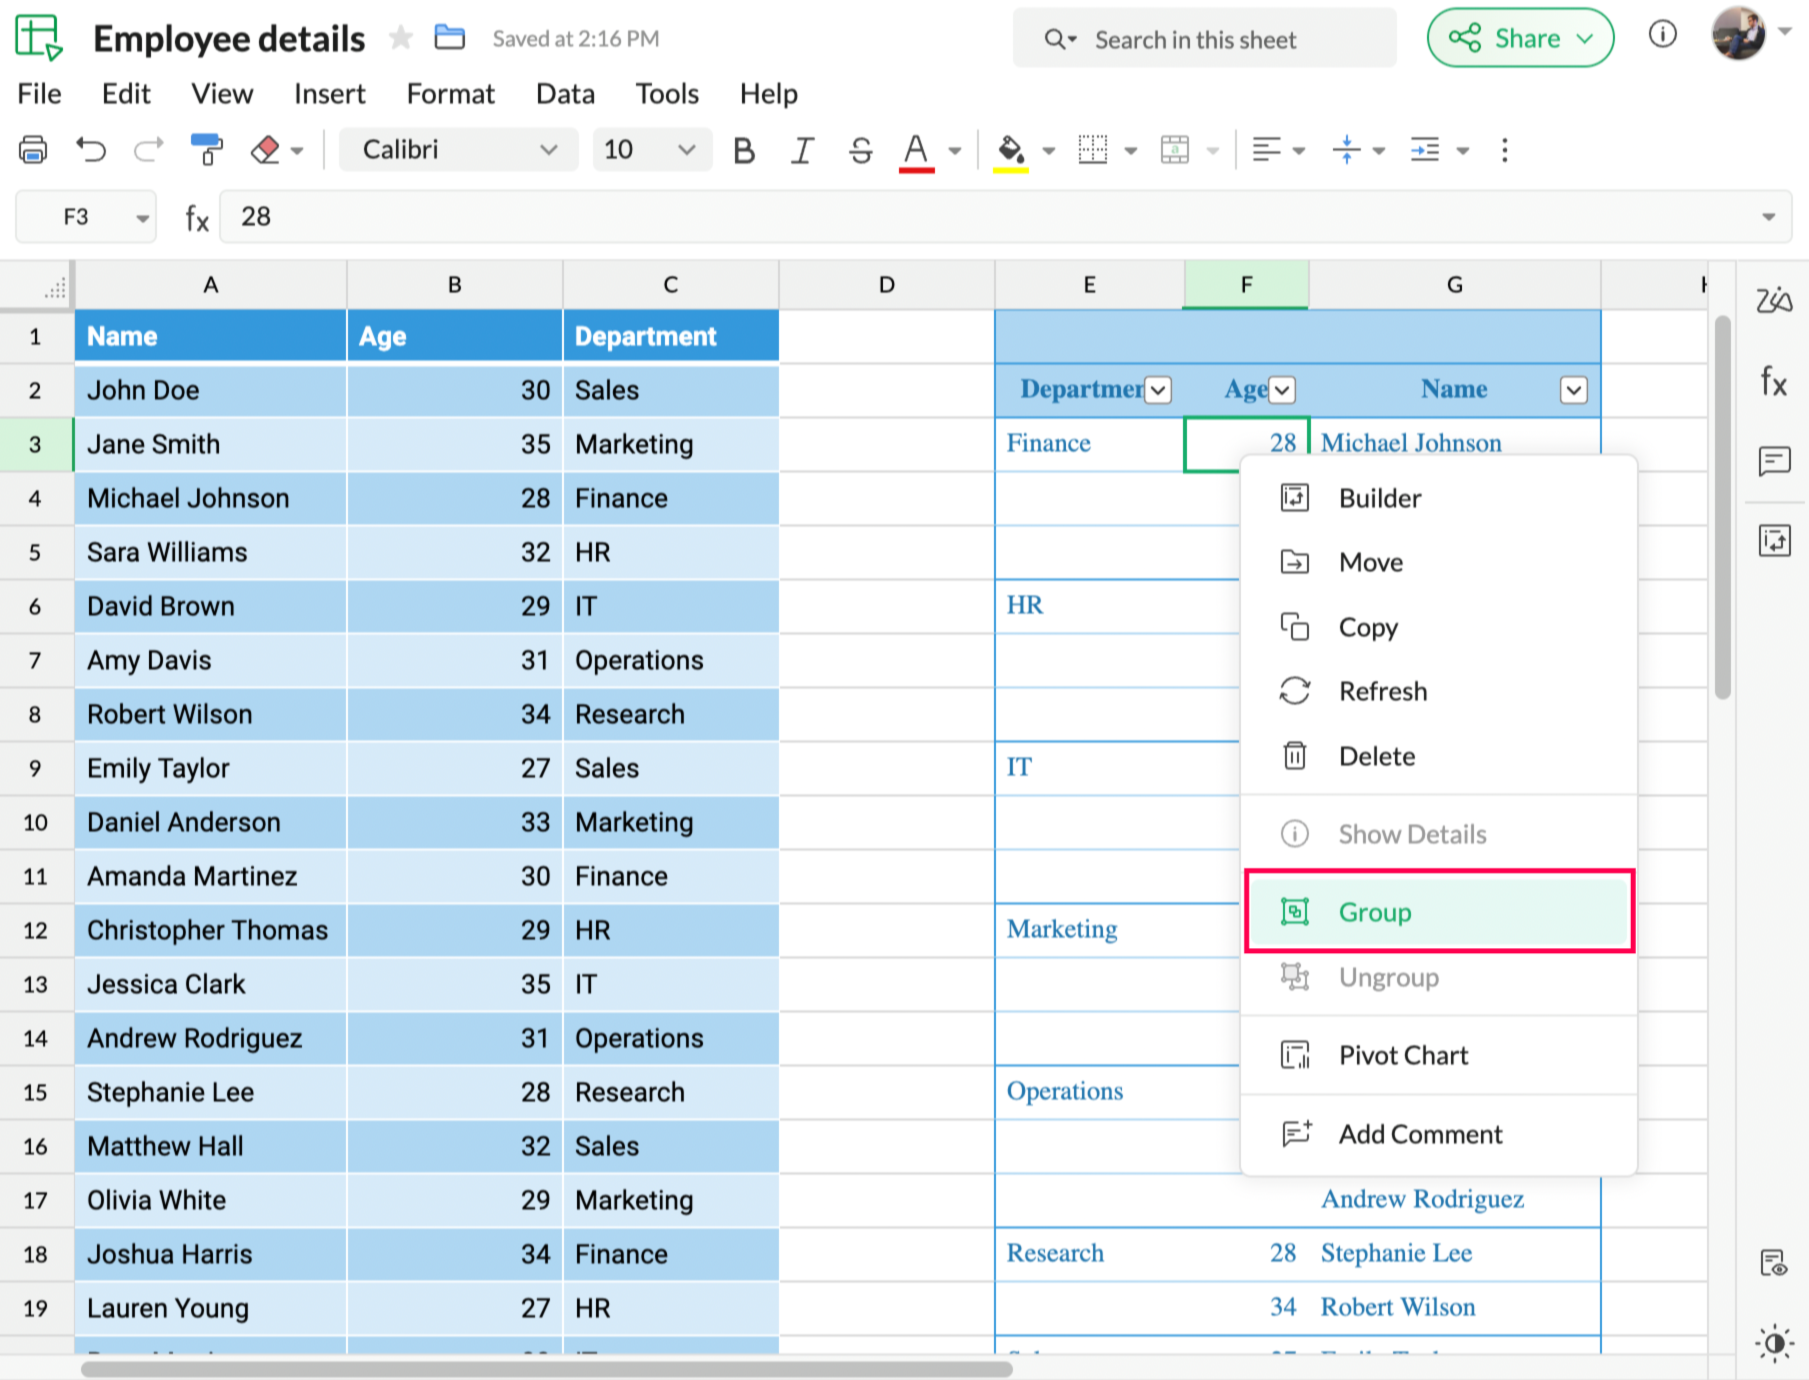Select the paint format tool
1809x1380 pixels.
pyautogui.click(x=206, y=150)
